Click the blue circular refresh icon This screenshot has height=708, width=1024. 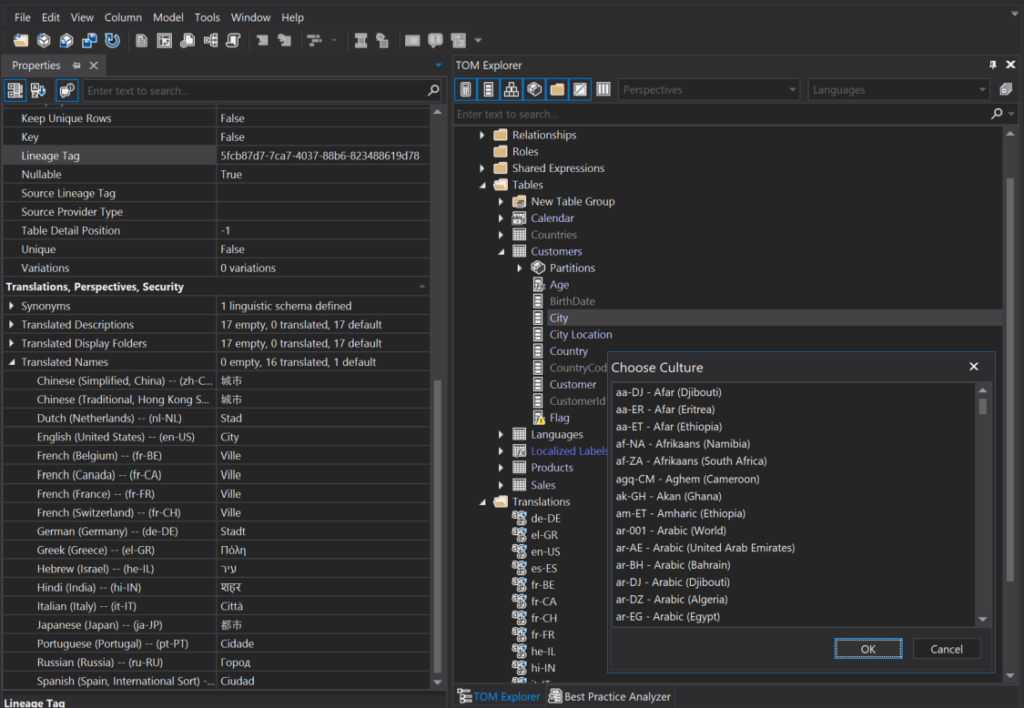tap(112, 40)
